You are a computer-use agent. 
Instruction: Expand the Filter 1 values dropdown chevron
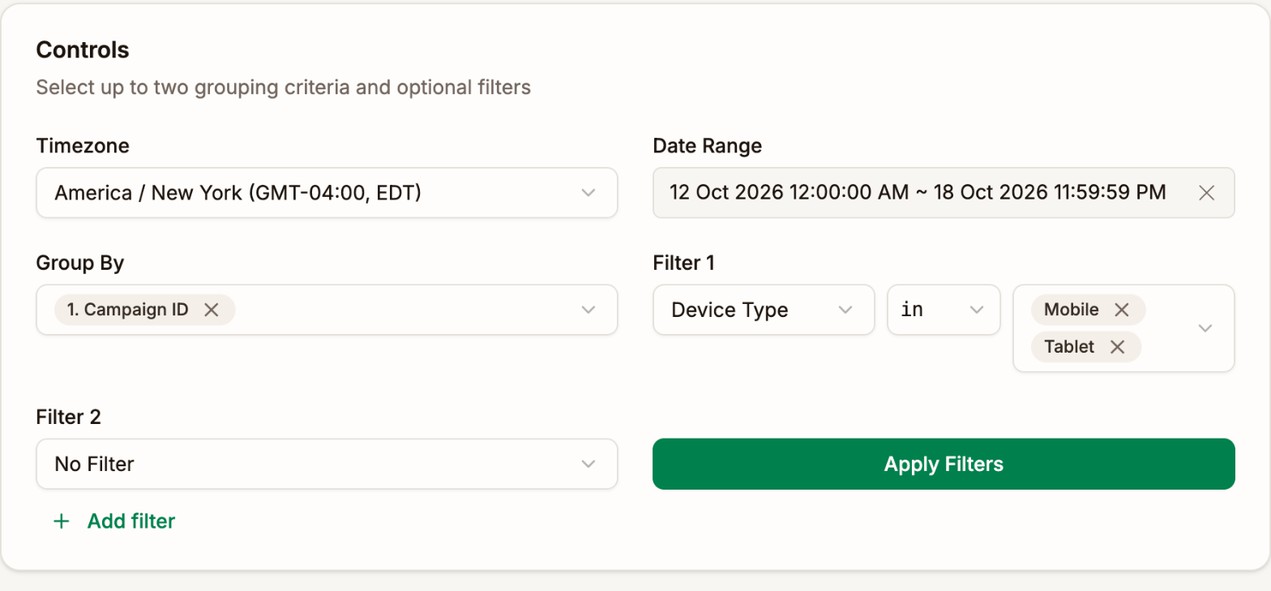click(1205, 328)
